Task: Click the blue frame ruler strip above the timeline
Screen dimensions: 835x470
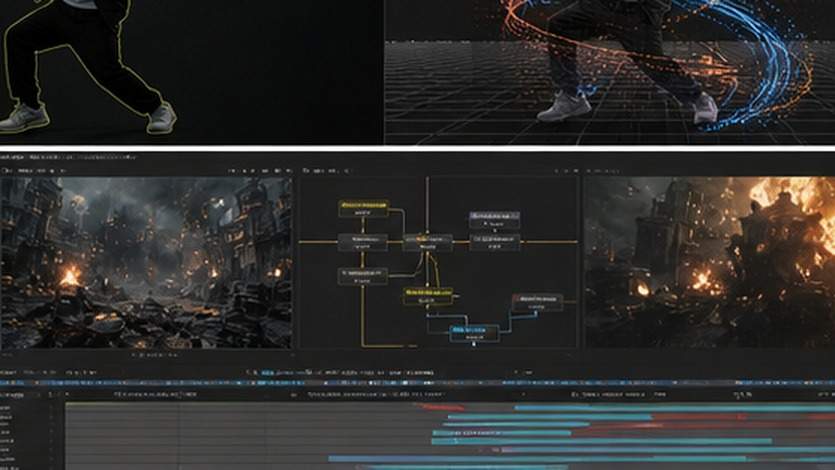Action: click(418, 383)
